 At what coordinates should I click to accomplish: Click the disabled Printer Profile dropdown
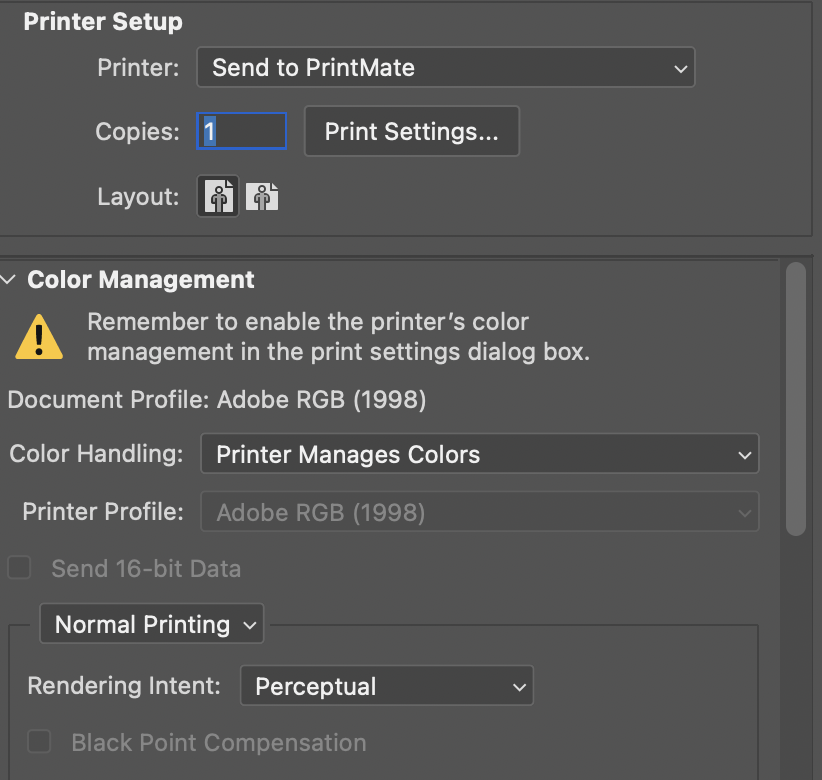pyautogui.click(x=480, y=512)
